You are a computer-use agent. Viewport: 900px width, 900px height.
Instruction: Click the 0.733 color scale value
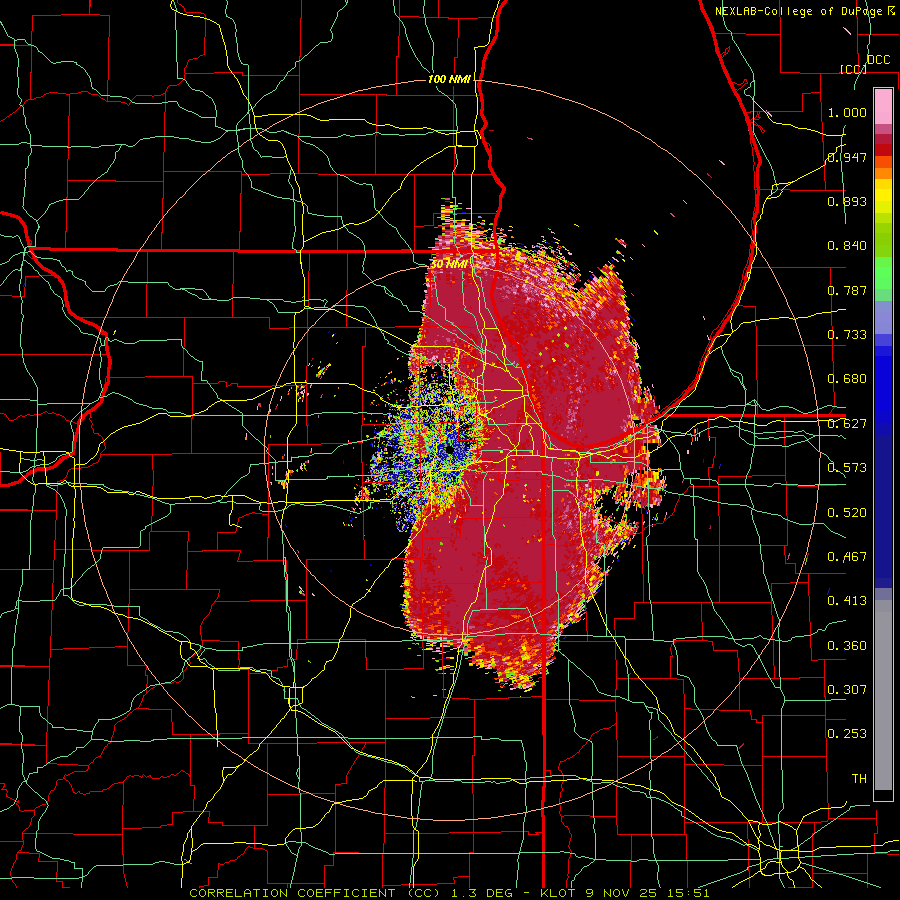(x=847, y=335)
